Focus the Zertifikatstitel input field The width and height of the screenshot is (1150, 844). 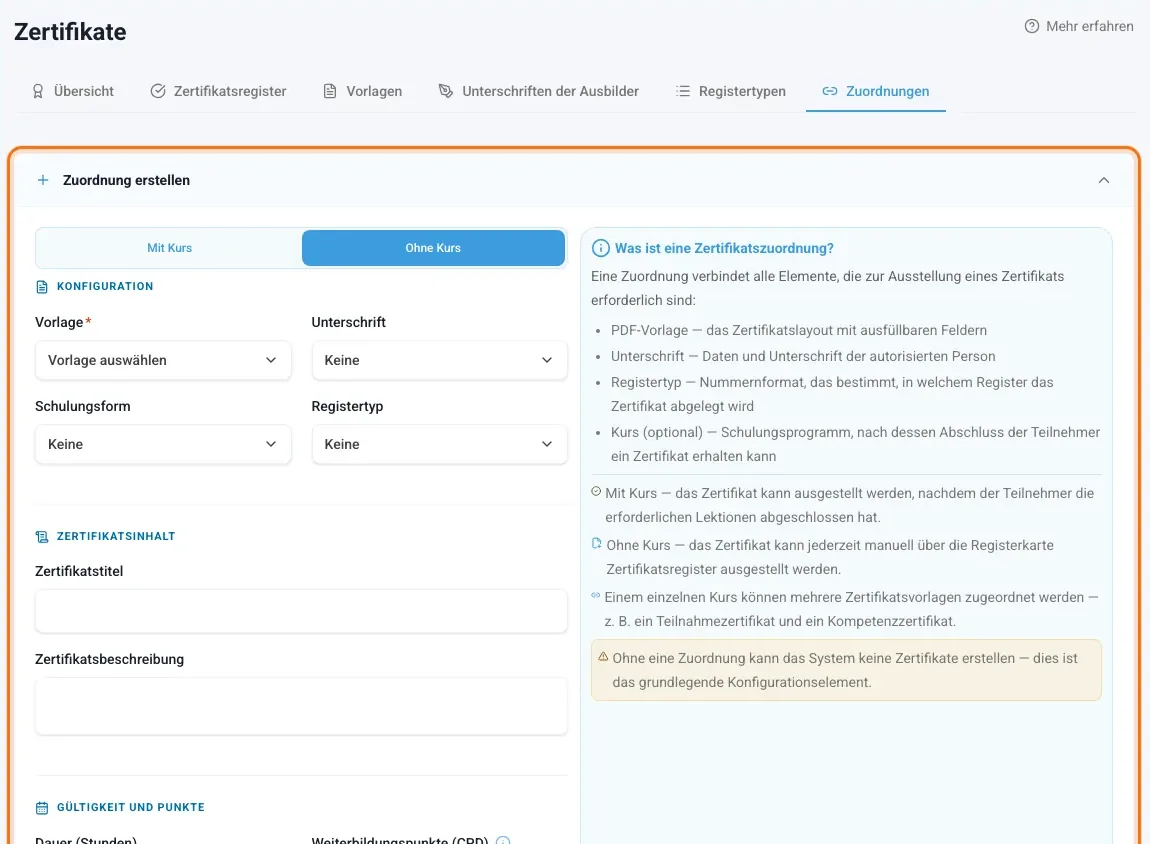[x=301, y=611]
